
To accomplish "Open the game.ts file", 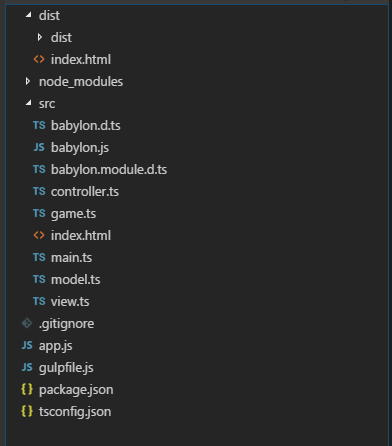I will (73, 214).
